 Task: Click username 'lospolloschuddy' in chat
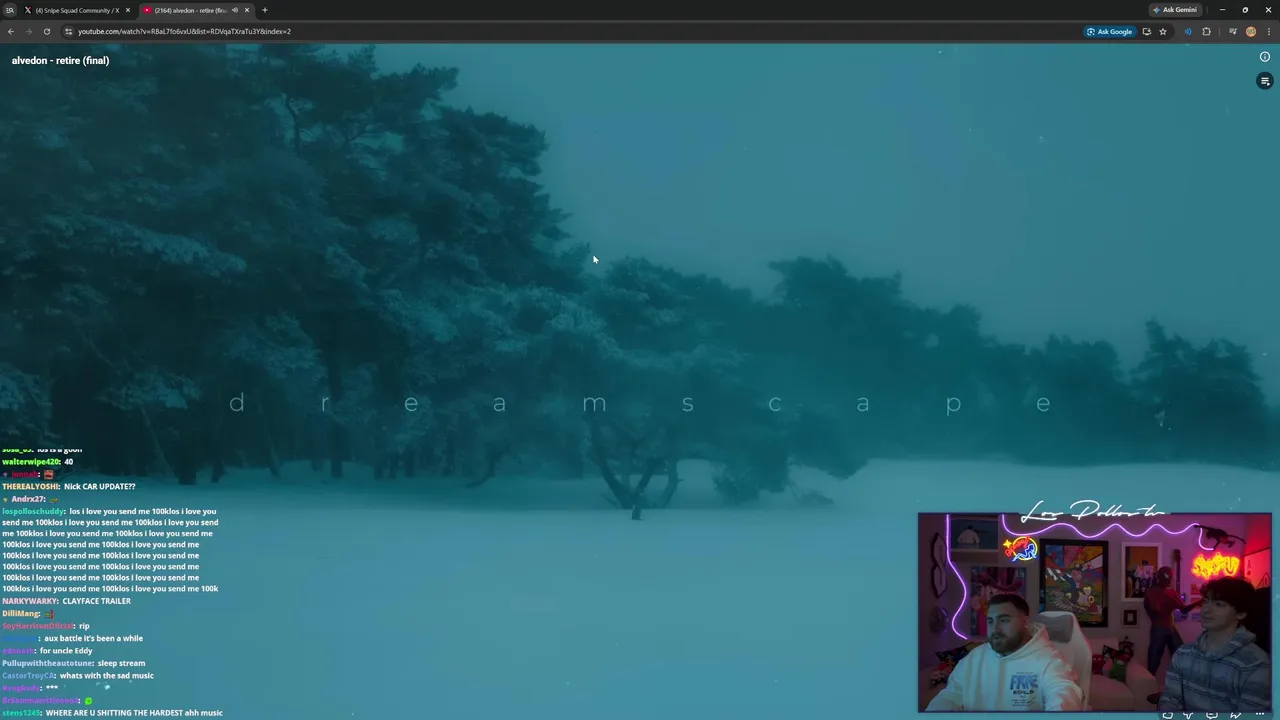(x=33, y=512)
